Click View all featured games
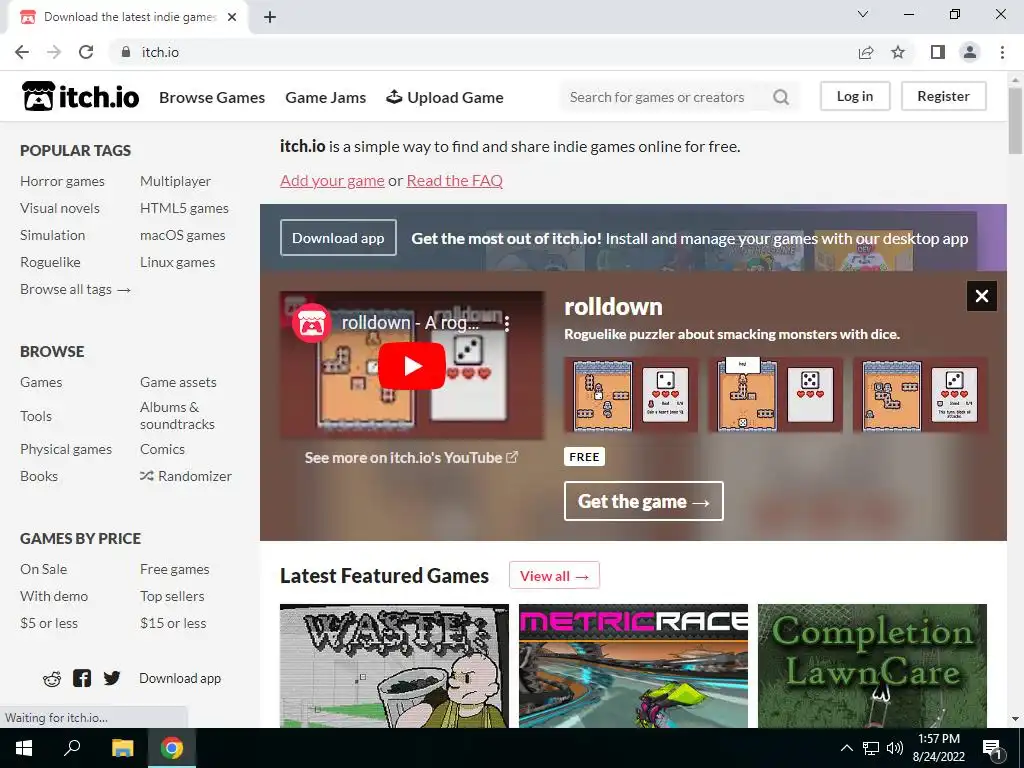1024x768 pixels. (x=554, y=575)
